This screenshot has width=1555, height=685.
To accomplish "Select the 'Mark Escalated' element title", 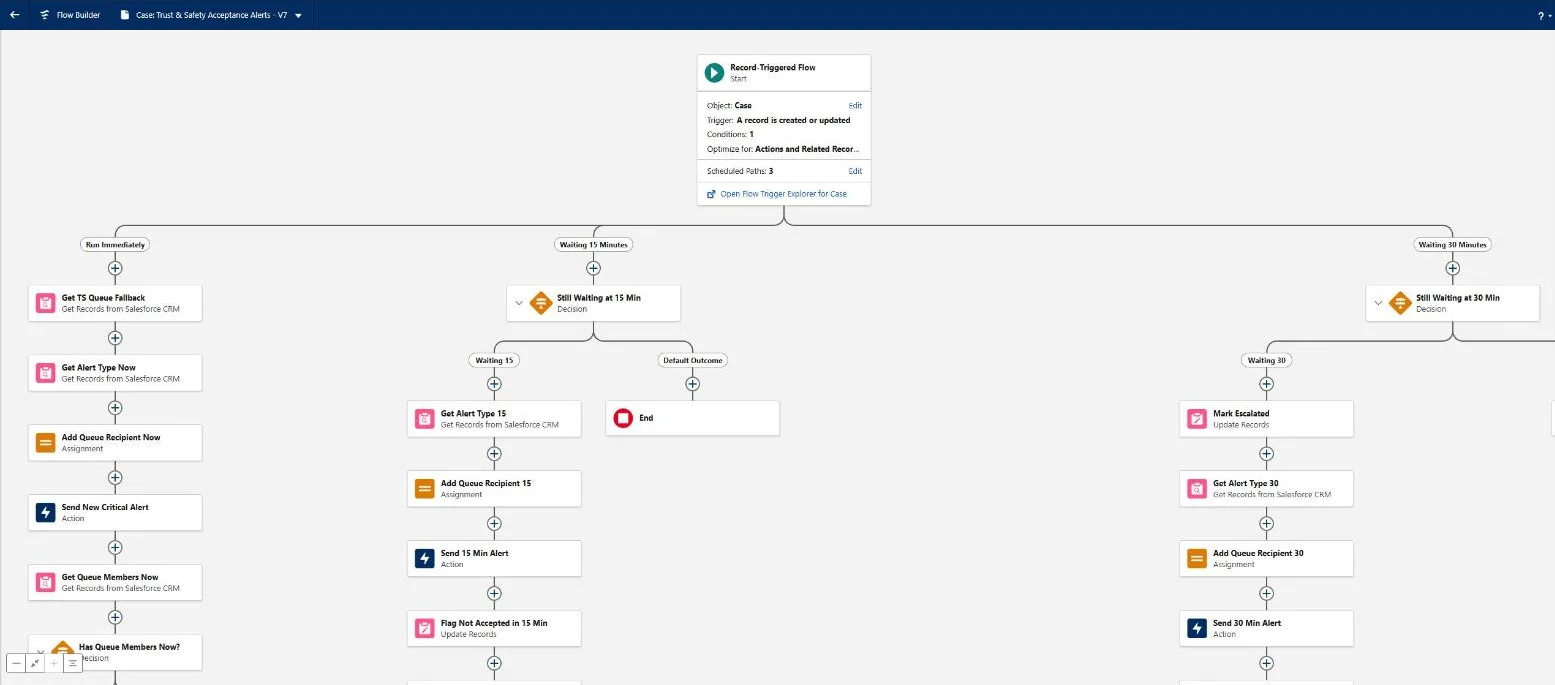I will click(x=1241, y=413).
